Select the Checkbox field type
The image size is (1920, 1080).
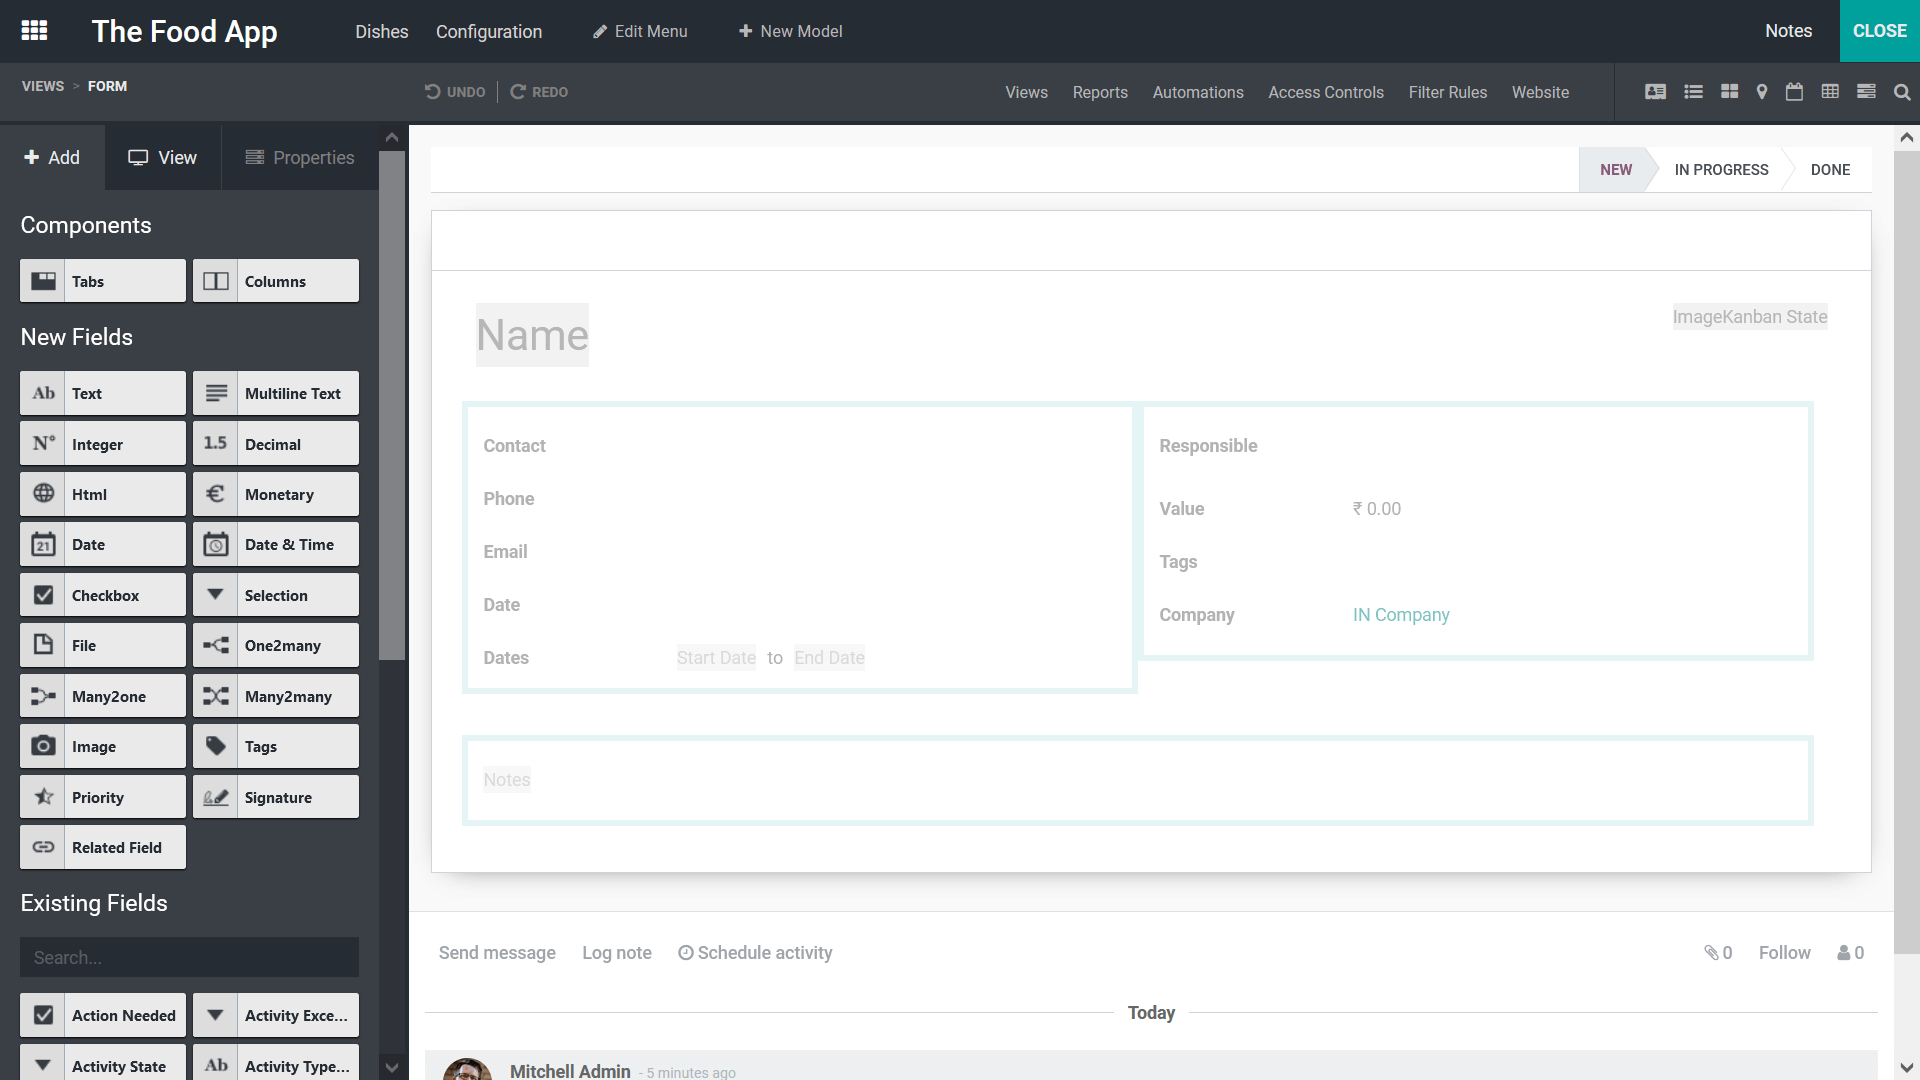(x=103, y=595)
